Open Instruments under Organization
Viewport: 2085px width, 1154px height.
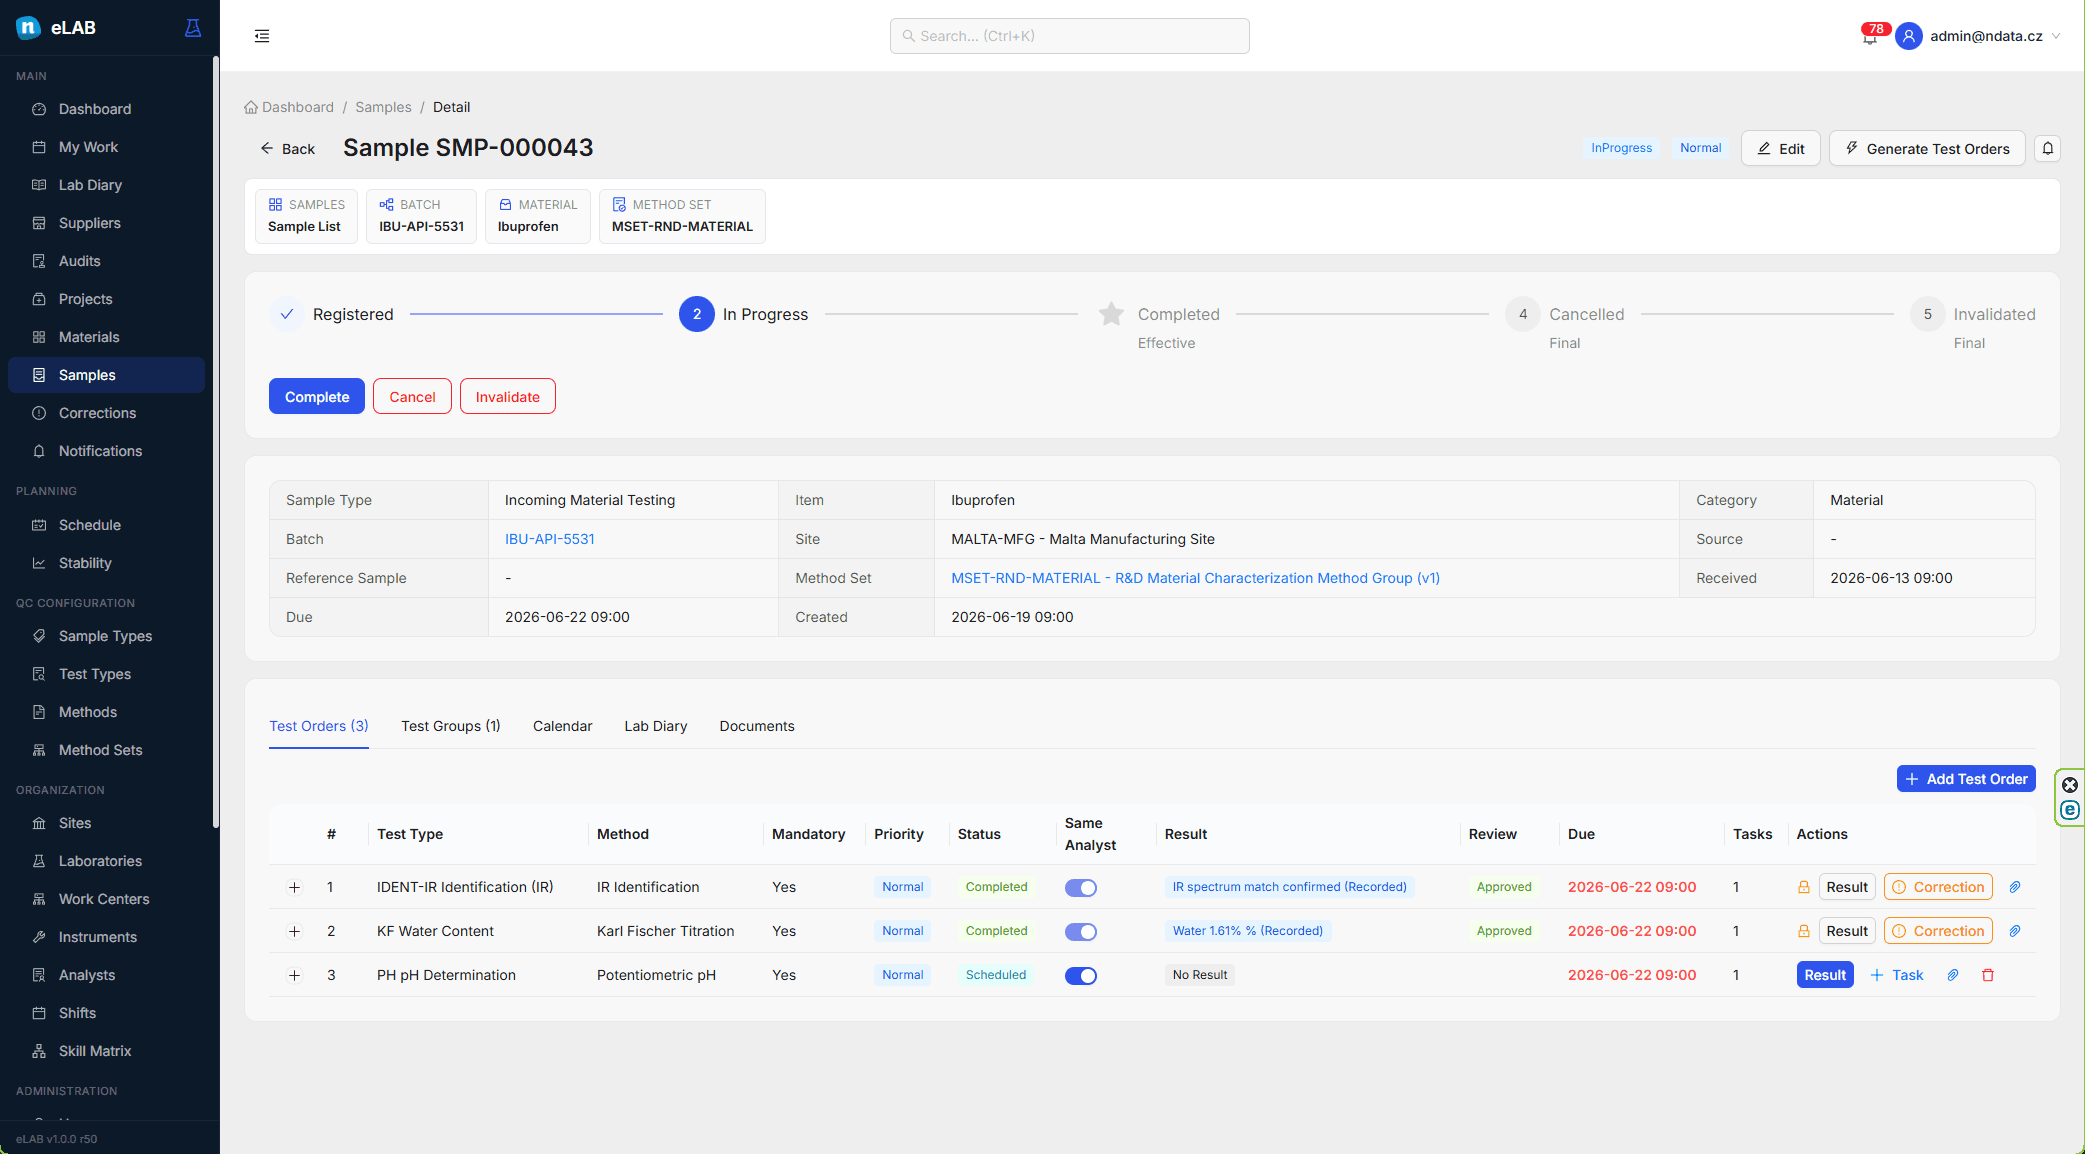(x=107, y=937)
